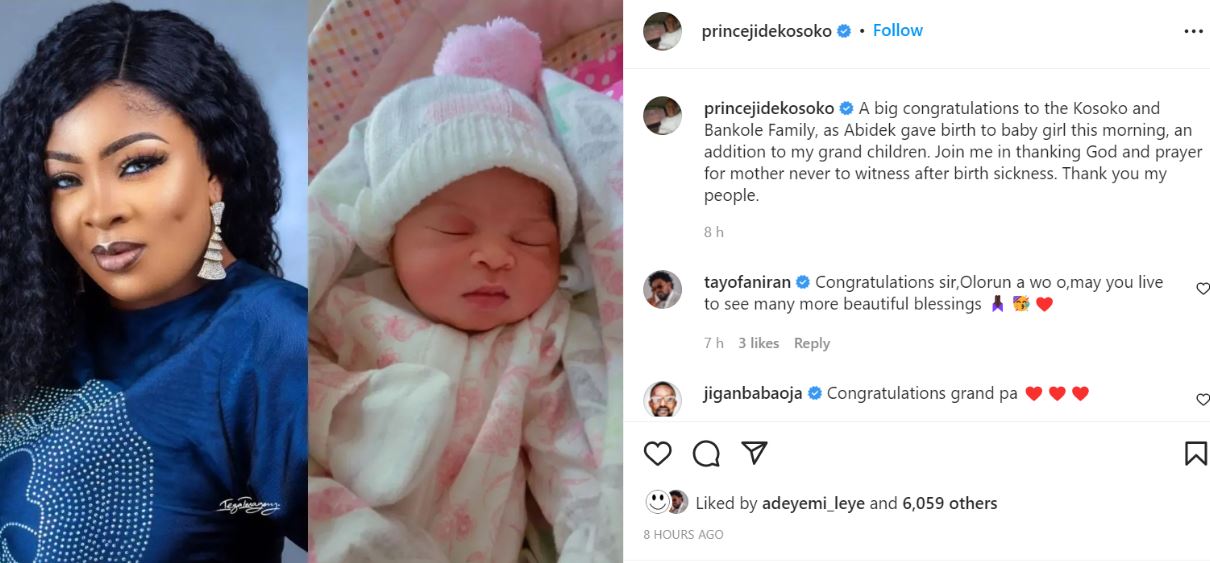This screenshot has height=563, width=1210.
Task: Open comments using the speech bubble icon
Action: point(706,454)
